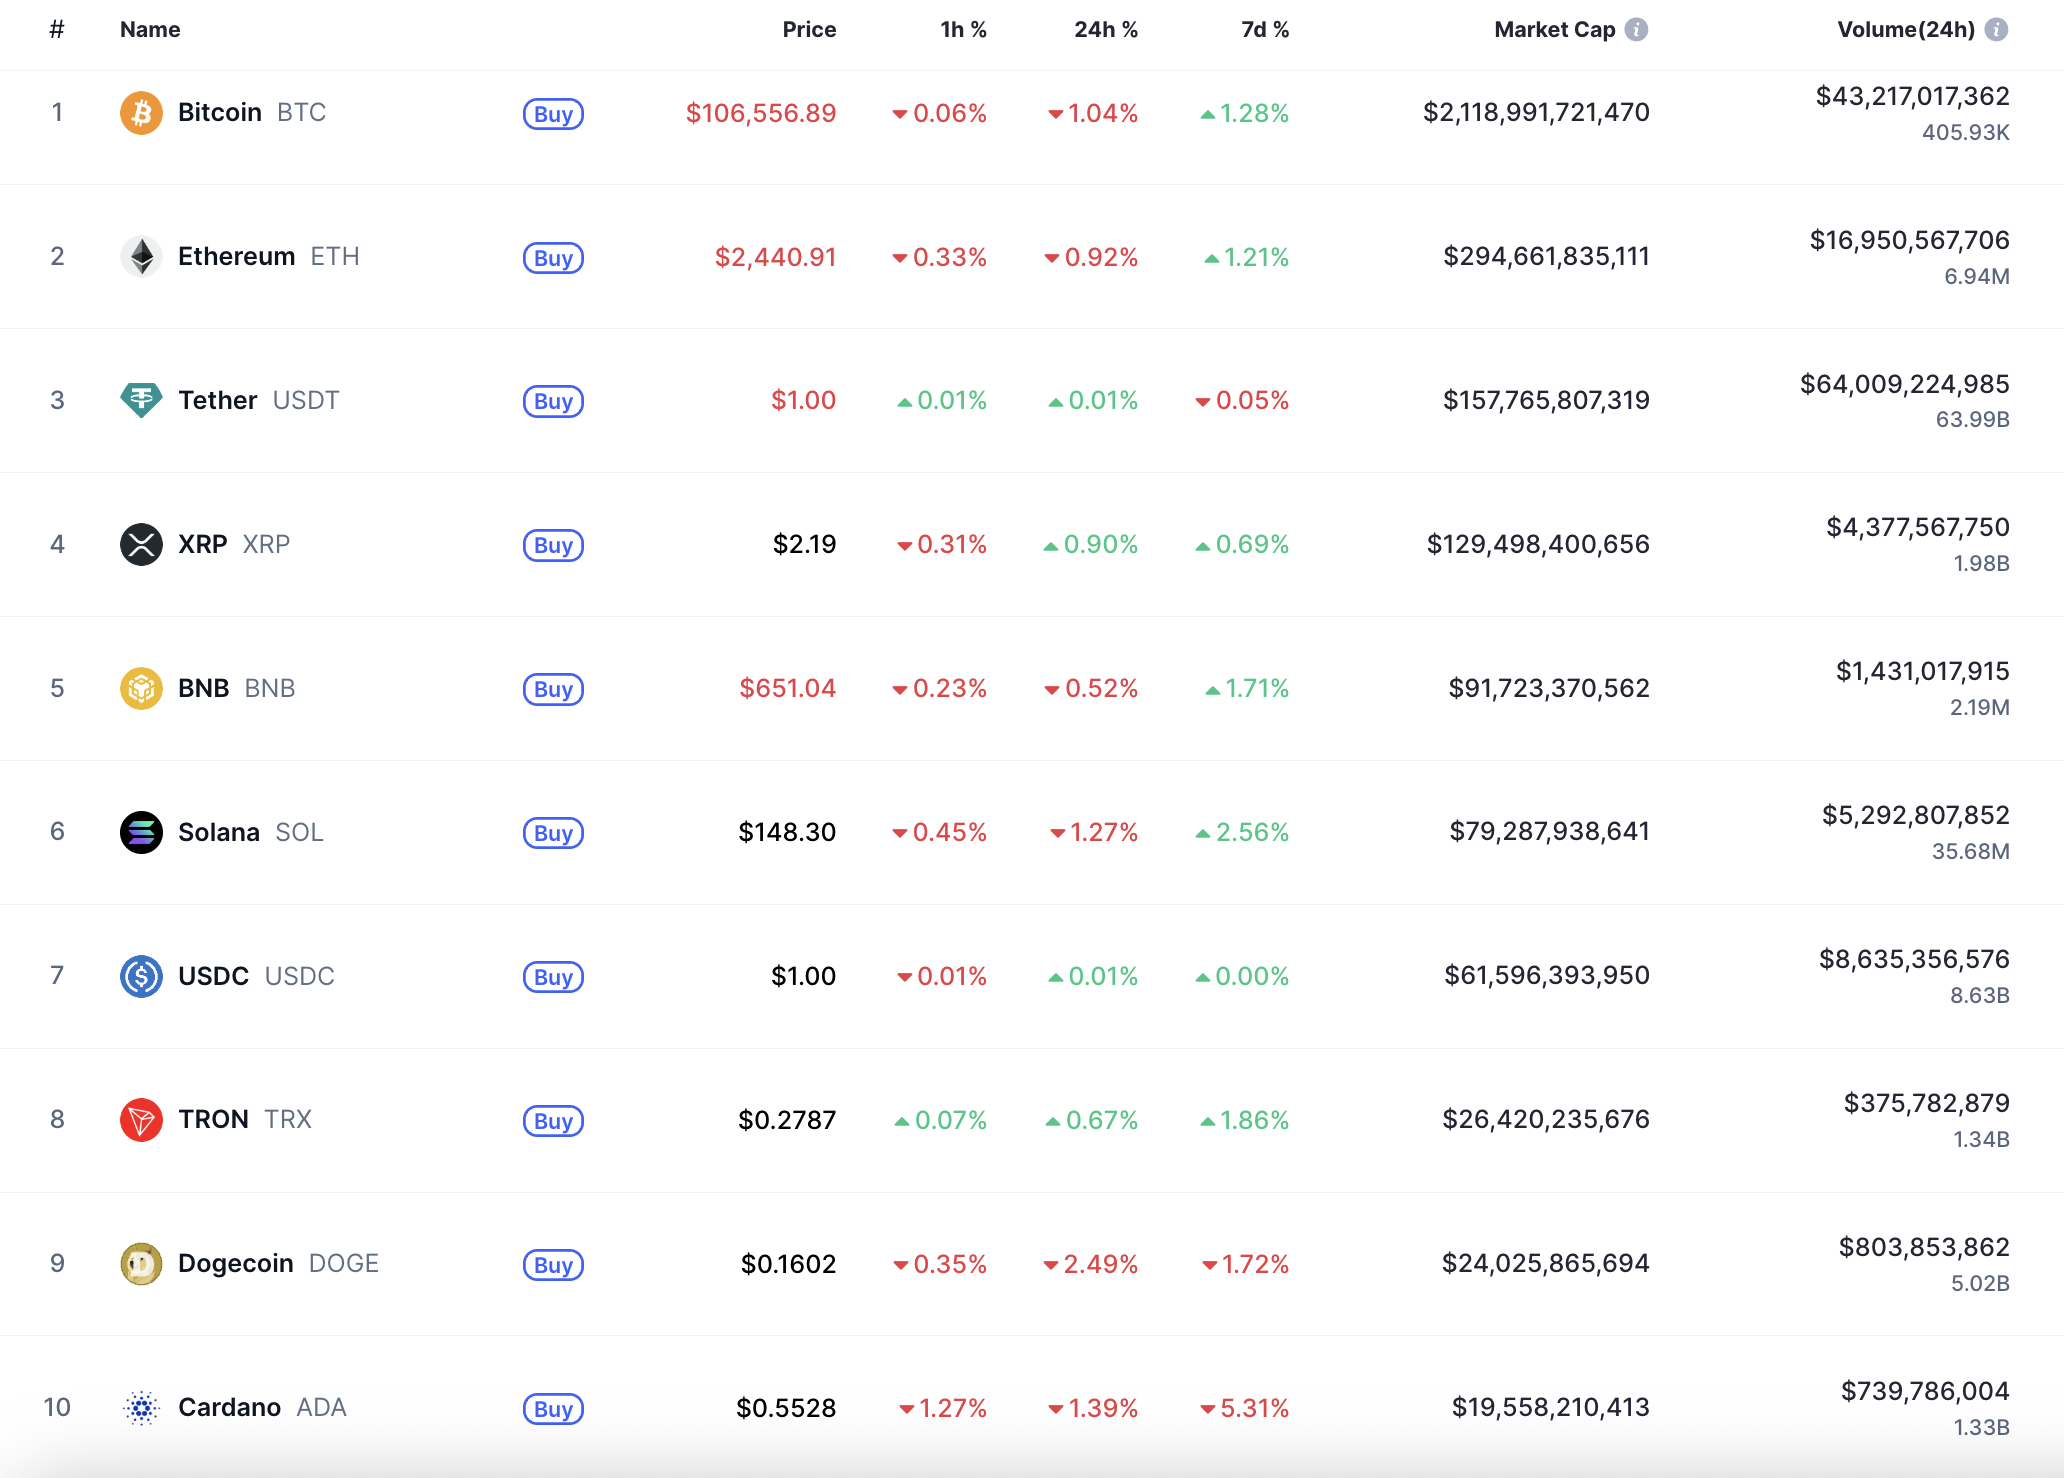Click the Dogecoin logo icon
The image size is (2064, 1478).
(x=141, y=1264)
